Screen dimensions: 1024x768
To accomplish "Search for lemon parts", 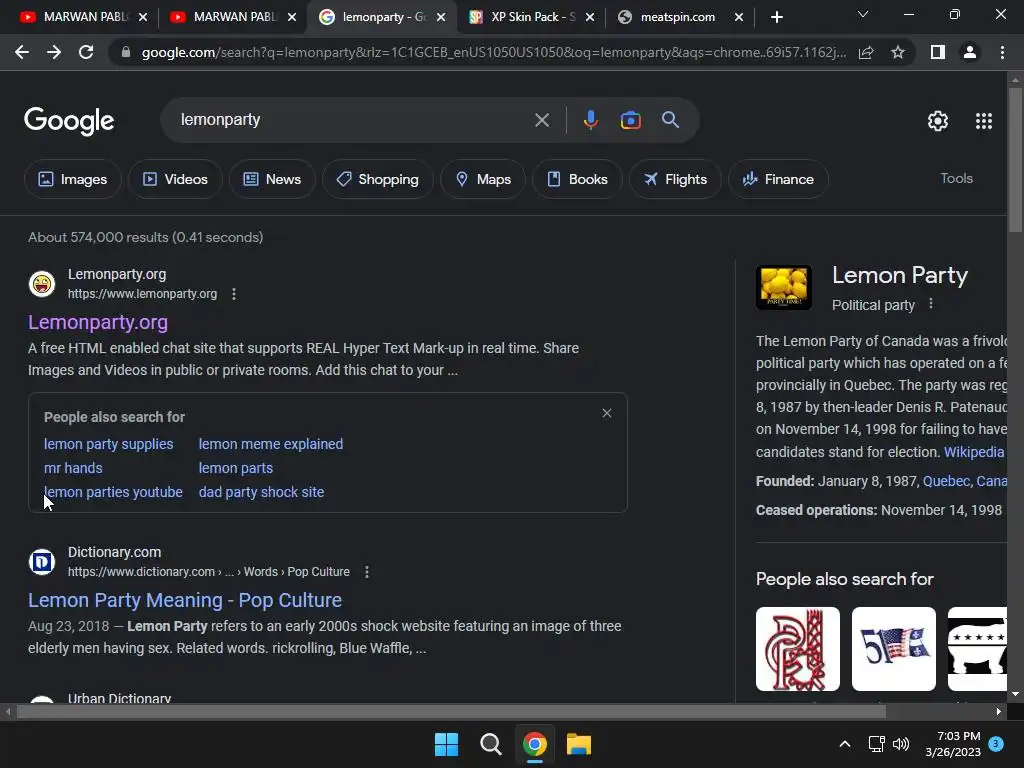I will [236, 468].
